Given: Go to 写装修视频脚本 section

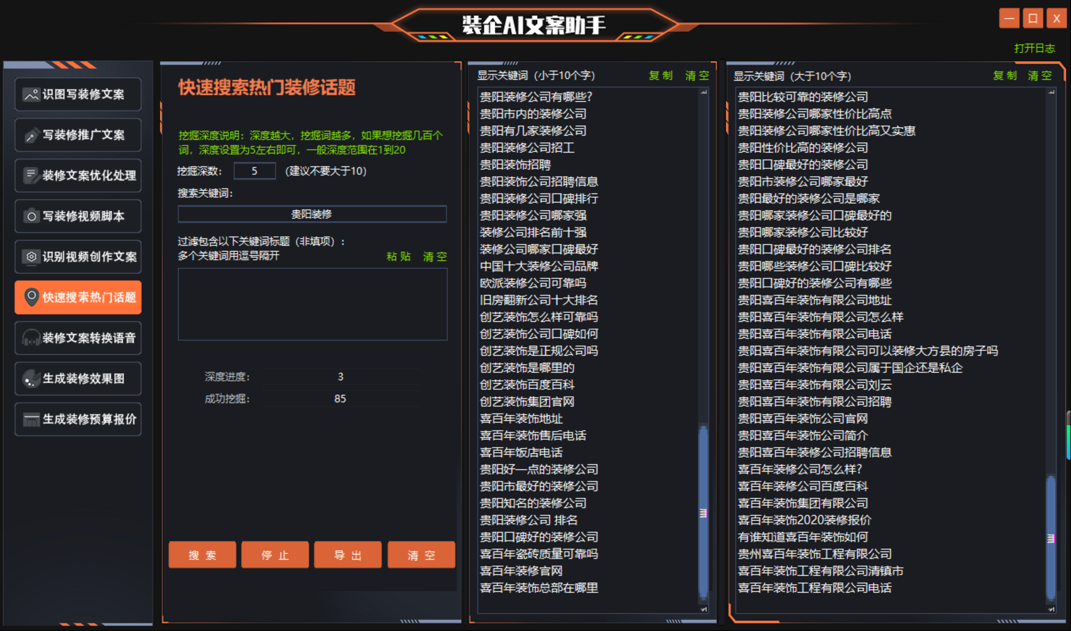Looking at the screenshot, I should pyautogui.click(x=78, y=216).
